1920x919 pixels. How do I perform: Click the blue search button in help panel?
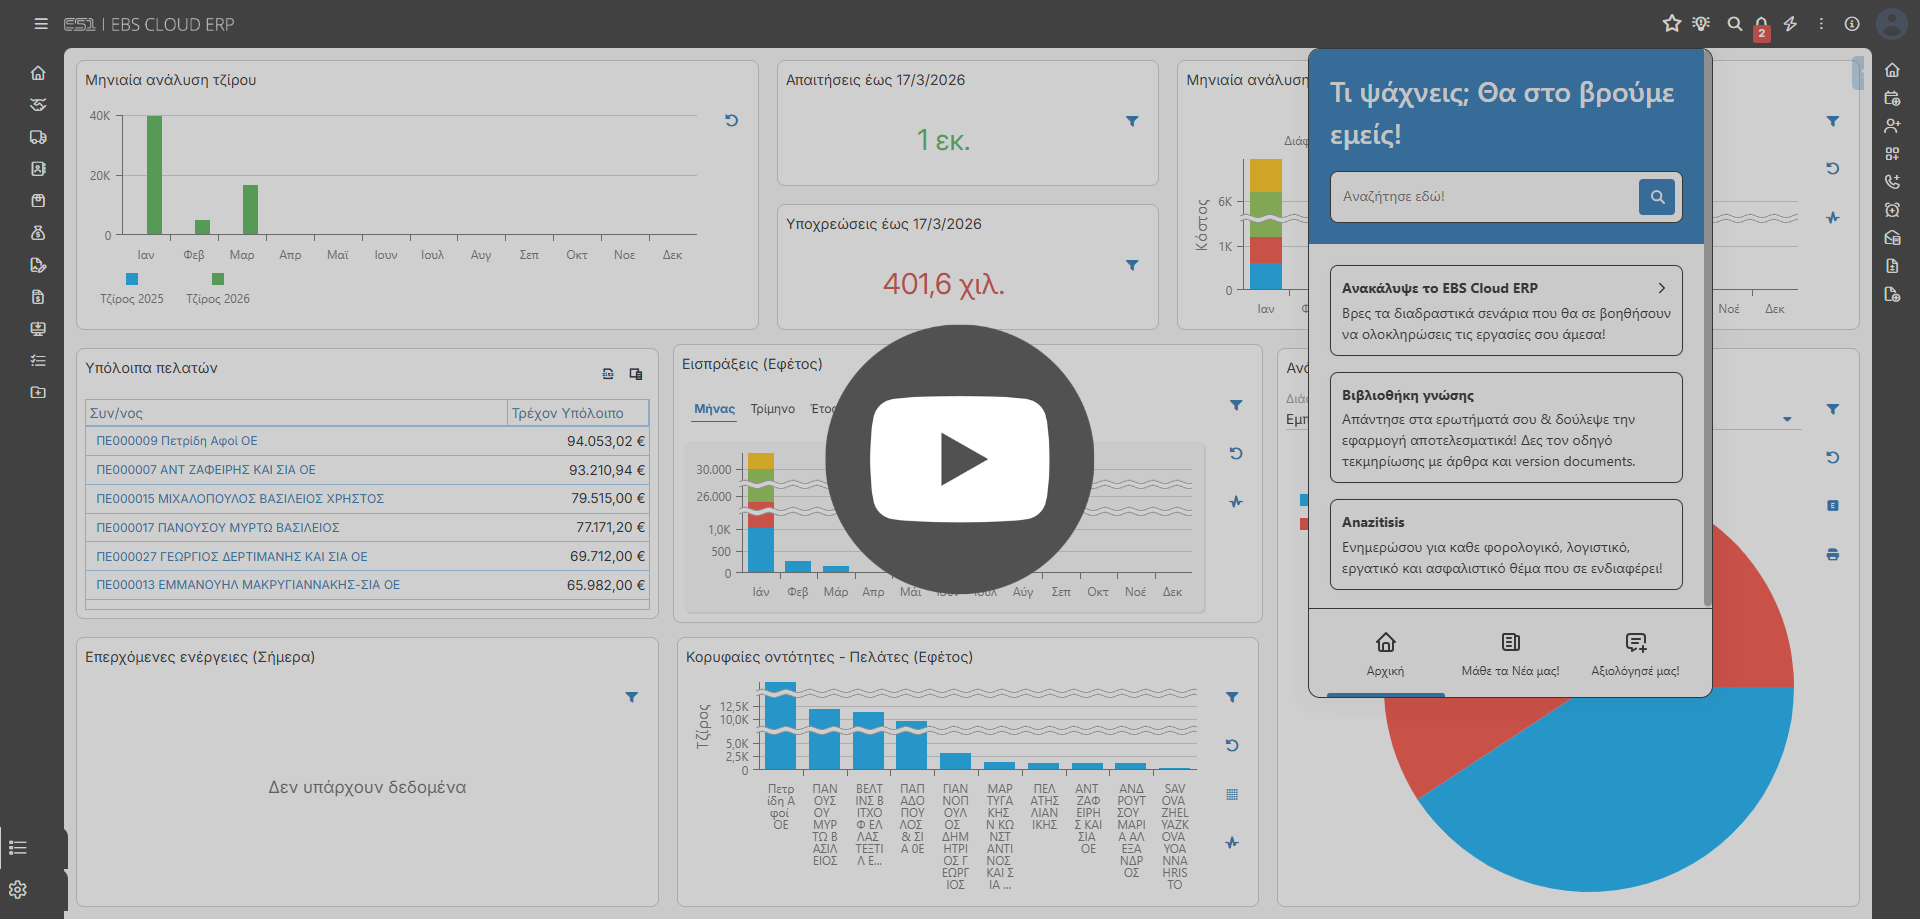click(x=1657, y=197)
